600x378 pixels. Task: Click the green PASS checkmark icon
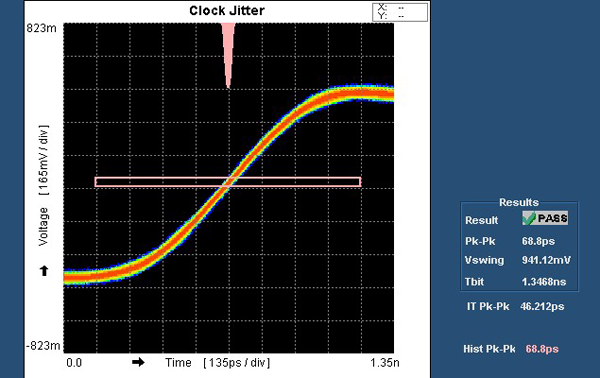[x=529, y=218]
